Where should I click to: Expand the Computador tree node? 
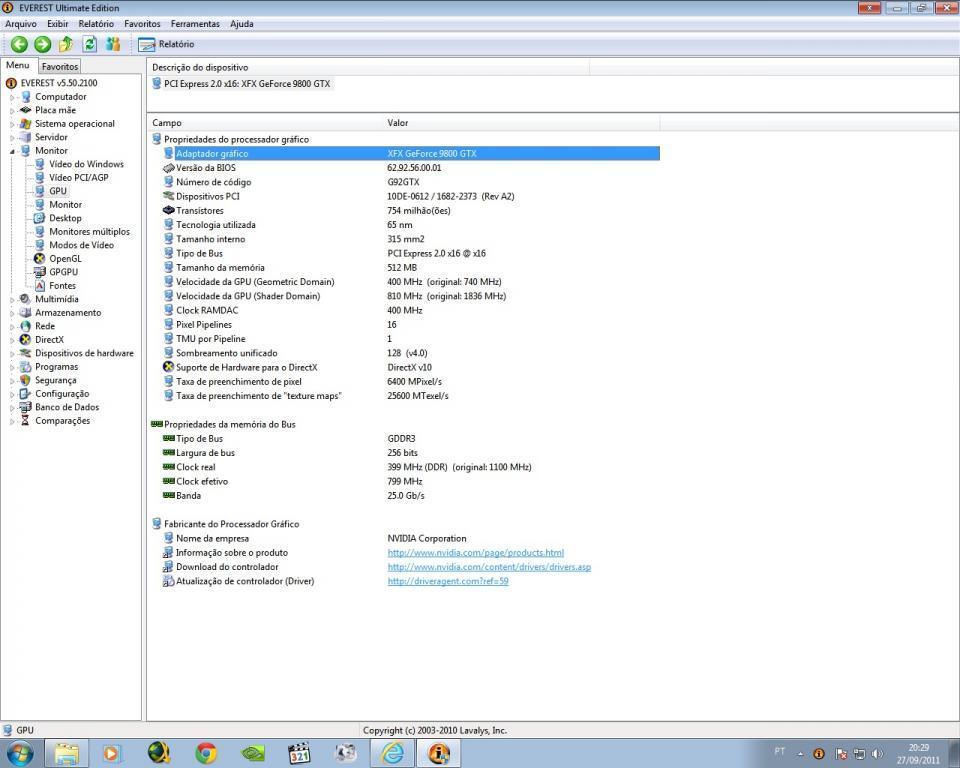13,97
